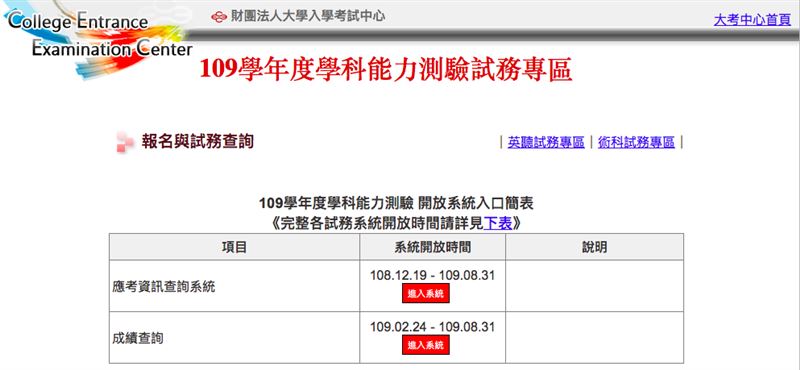Click the 財團法人大學入學考試中心 header text
This screenshot has width=800, height=370.
pos(307,16)
